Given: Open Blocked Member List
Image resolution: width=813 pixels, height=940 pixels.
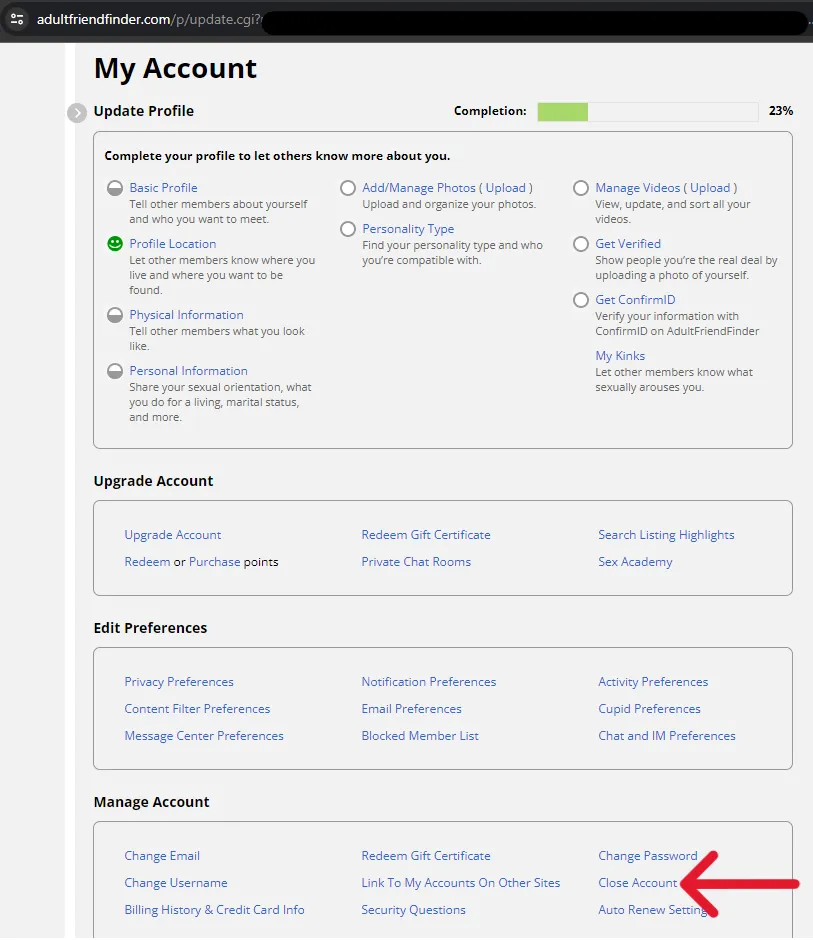Looking at the screenshot, I should pos(420,736).
